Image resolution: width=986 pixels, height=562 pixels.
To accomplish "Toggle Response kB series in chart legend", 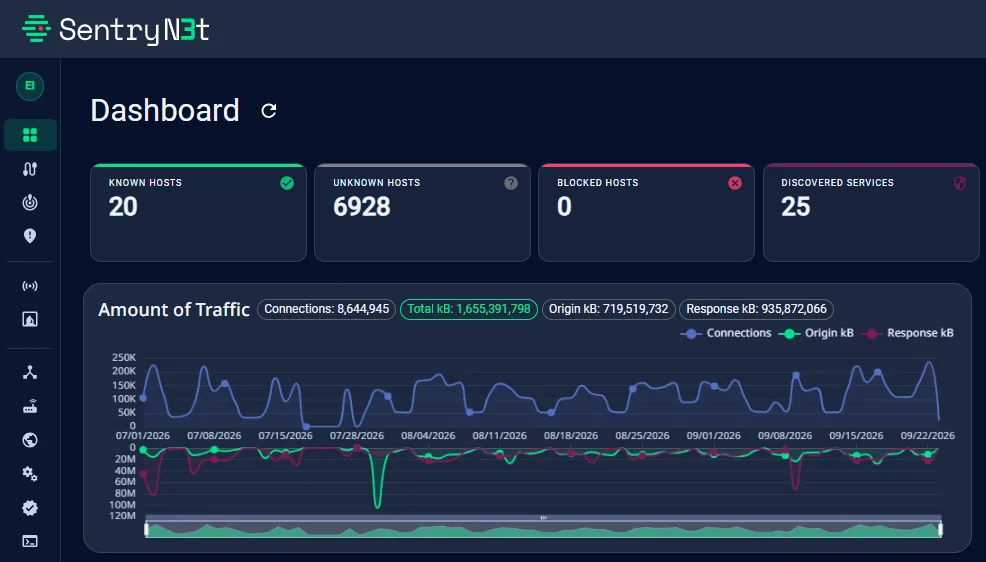I will tap(909, 333).
